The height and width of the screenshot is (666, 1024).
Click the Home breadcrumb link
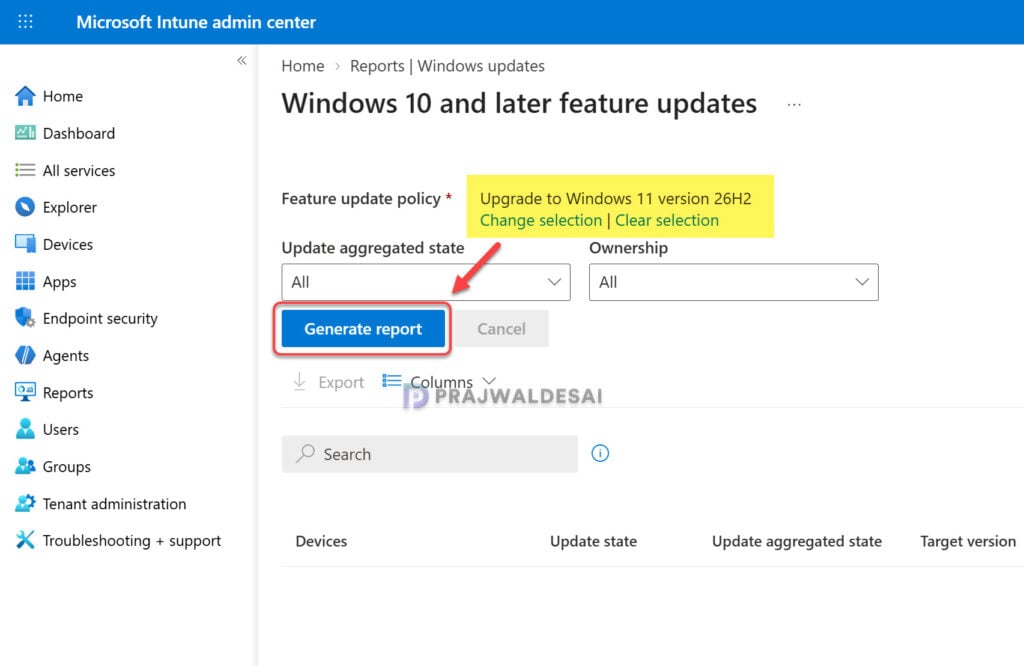[302, 66]
